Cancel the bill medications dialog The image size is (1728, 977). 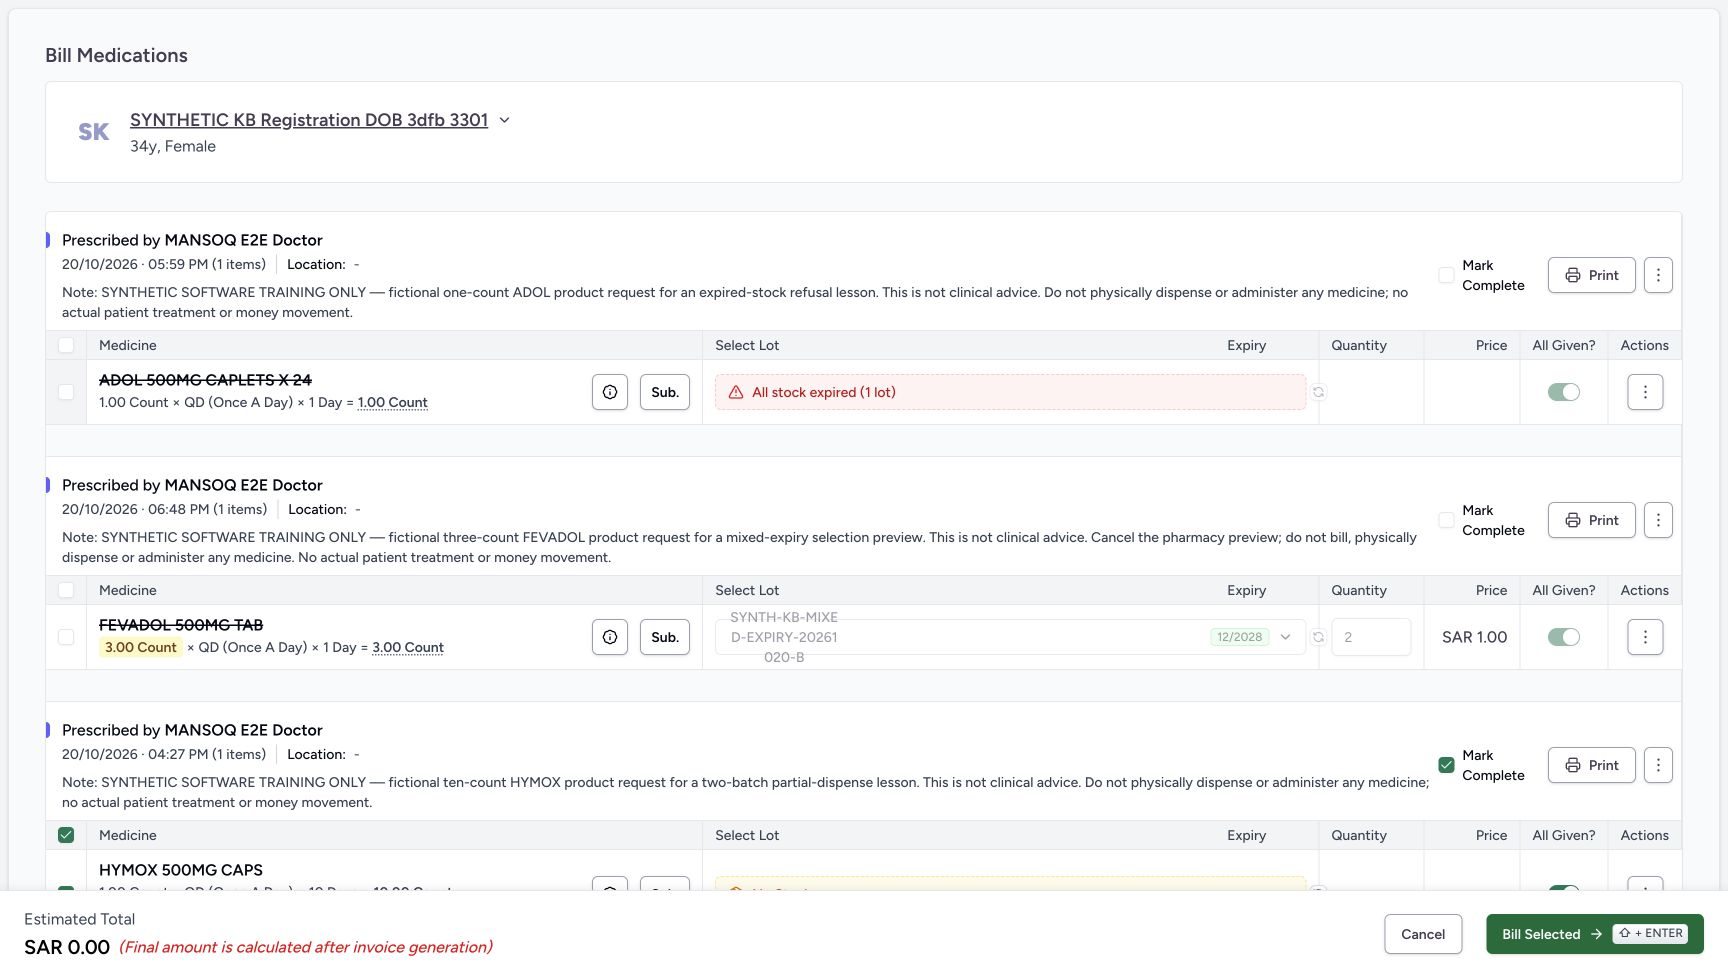(1423, 934)
